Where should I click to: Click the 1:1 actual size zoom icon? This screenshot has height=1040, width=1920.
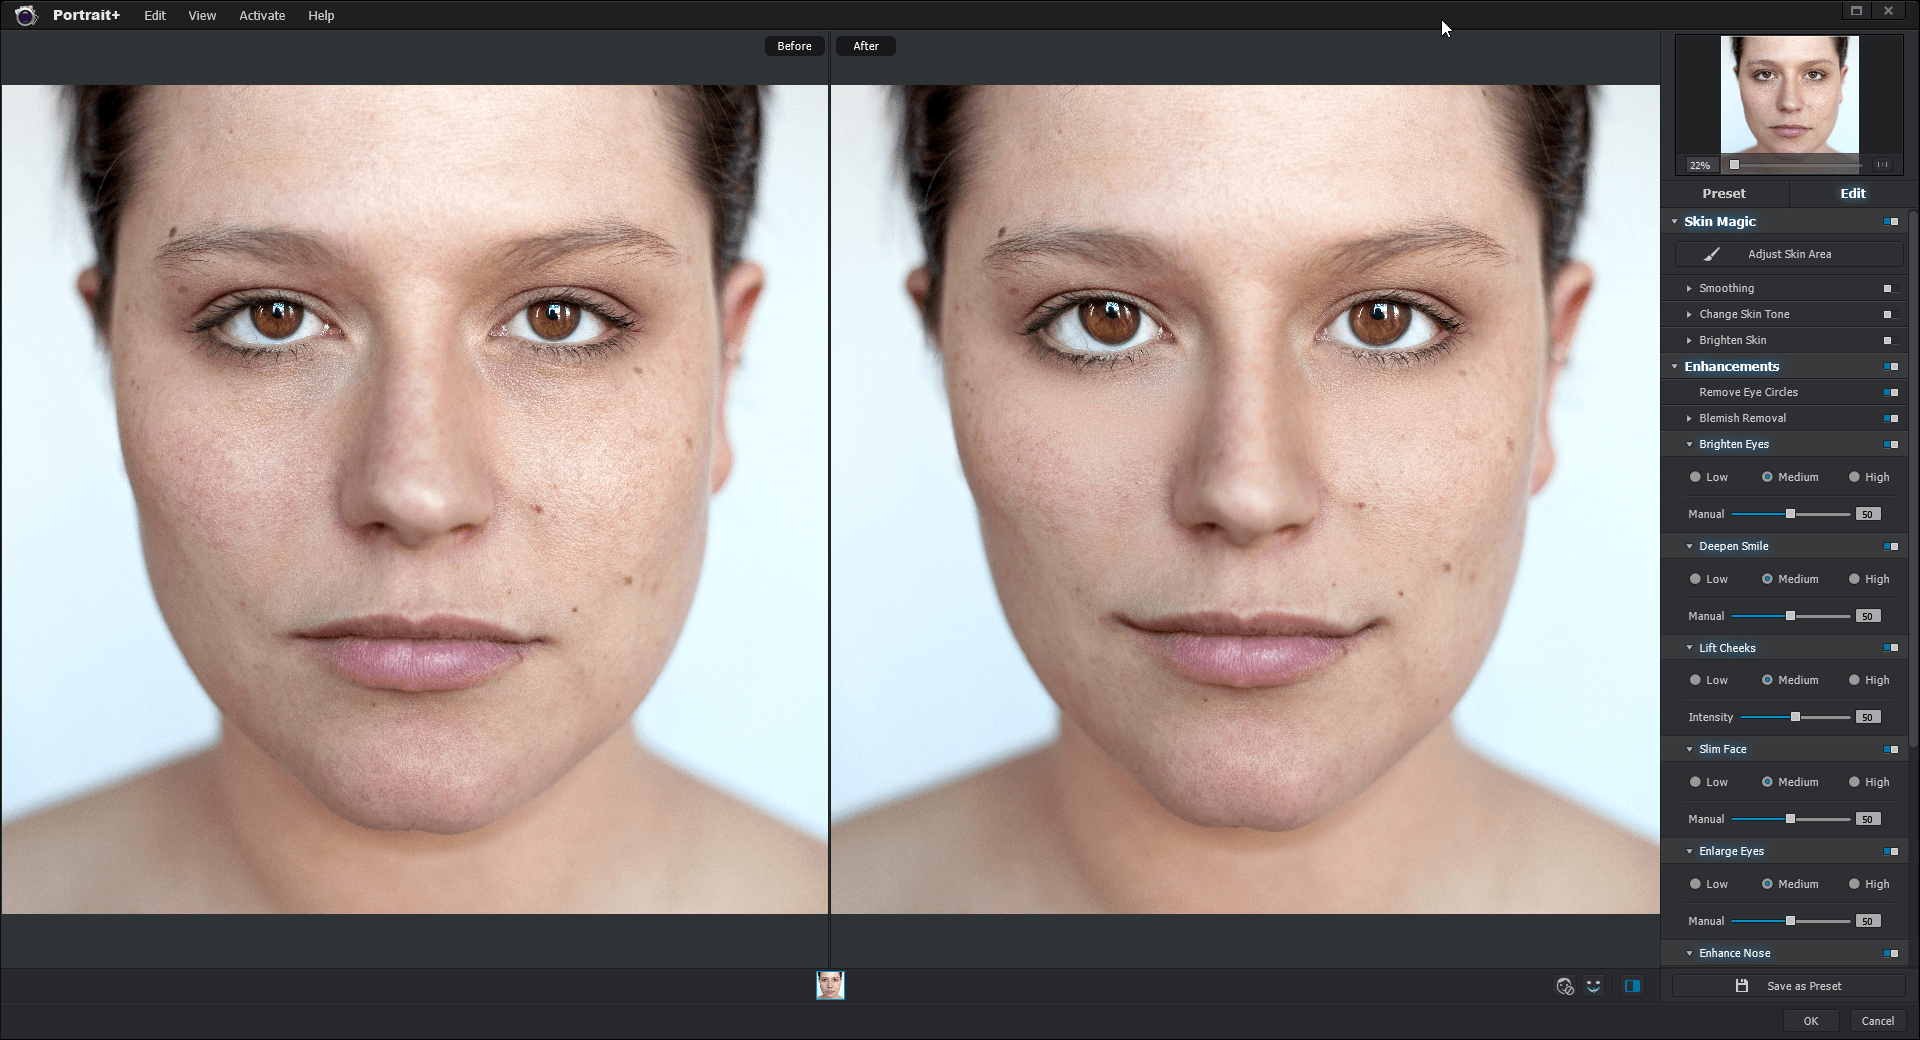click(1883, 165)
